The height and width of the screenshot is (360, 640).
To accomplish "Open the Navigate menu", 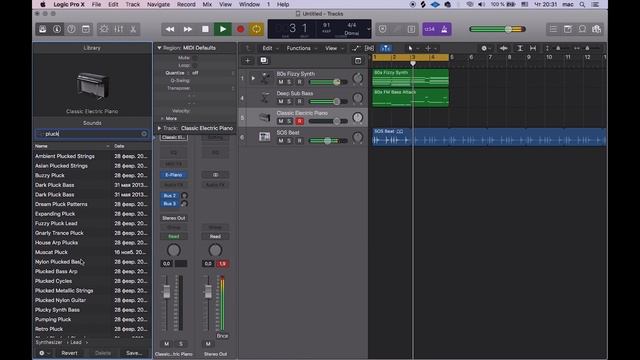I will (x=158, y=4).
